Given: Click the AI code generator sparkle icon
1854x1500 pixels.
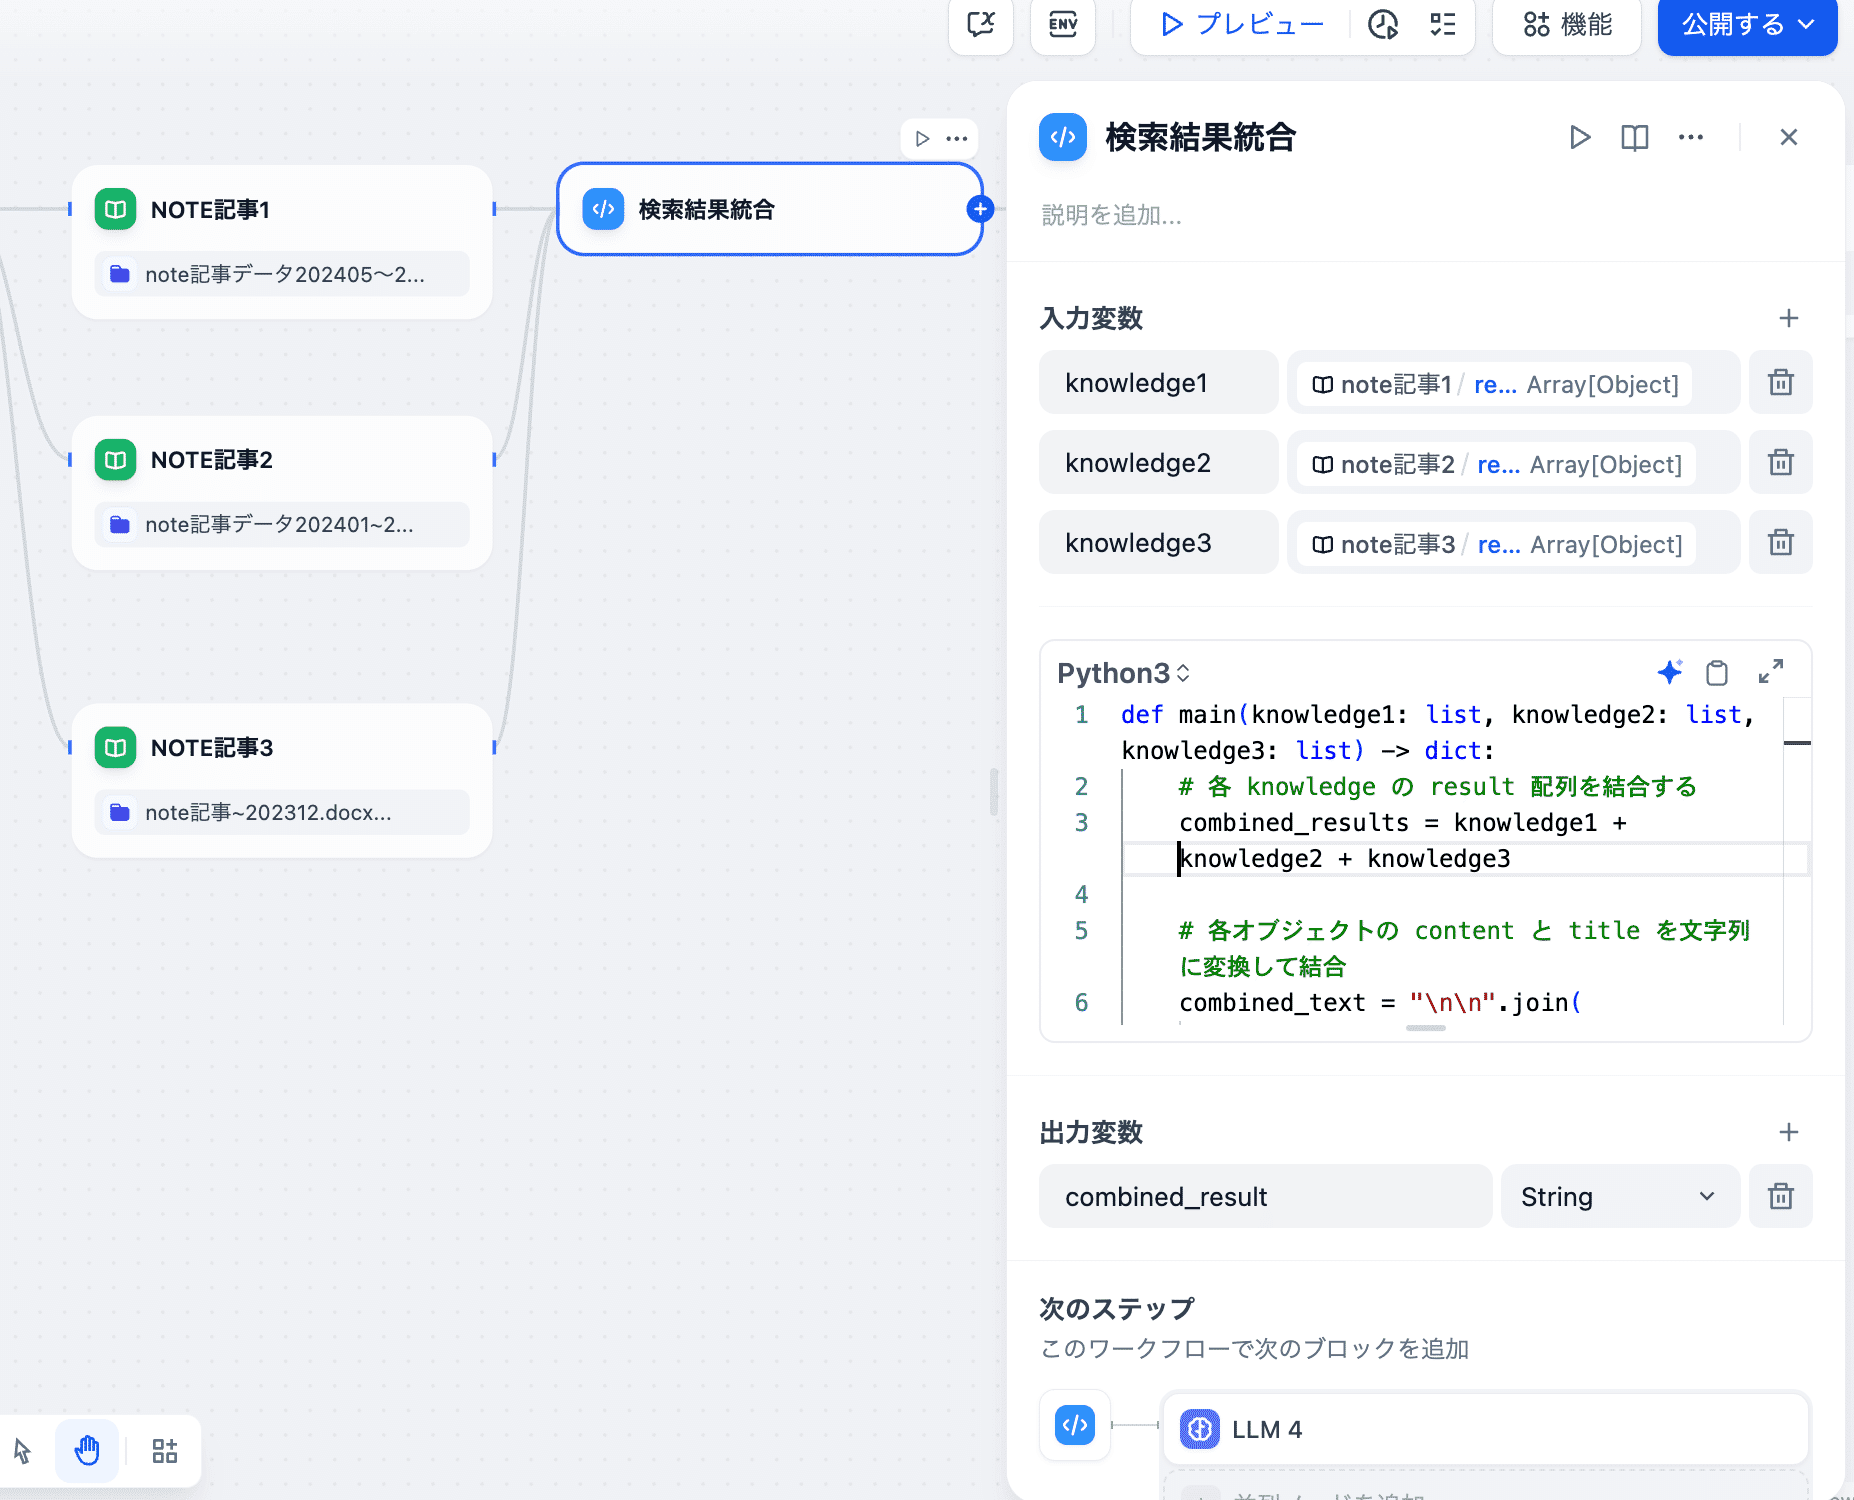Looking at the screenshot, I should click(x=1669, y=672).
